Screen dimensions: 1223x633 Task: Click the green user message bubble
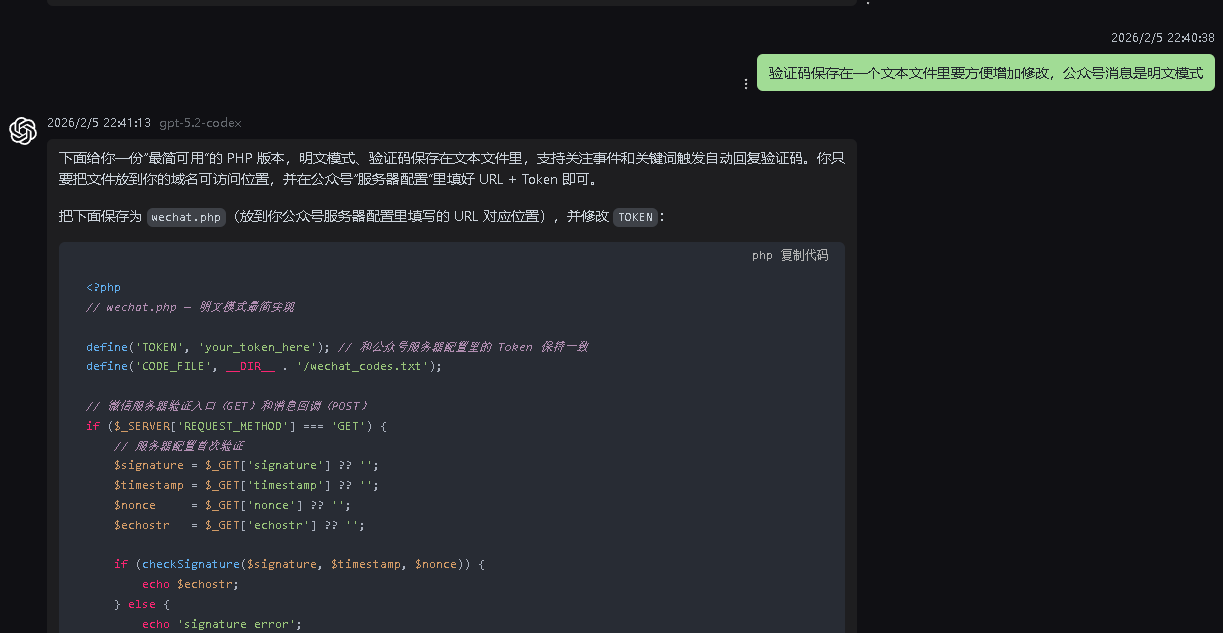point(986,73)
